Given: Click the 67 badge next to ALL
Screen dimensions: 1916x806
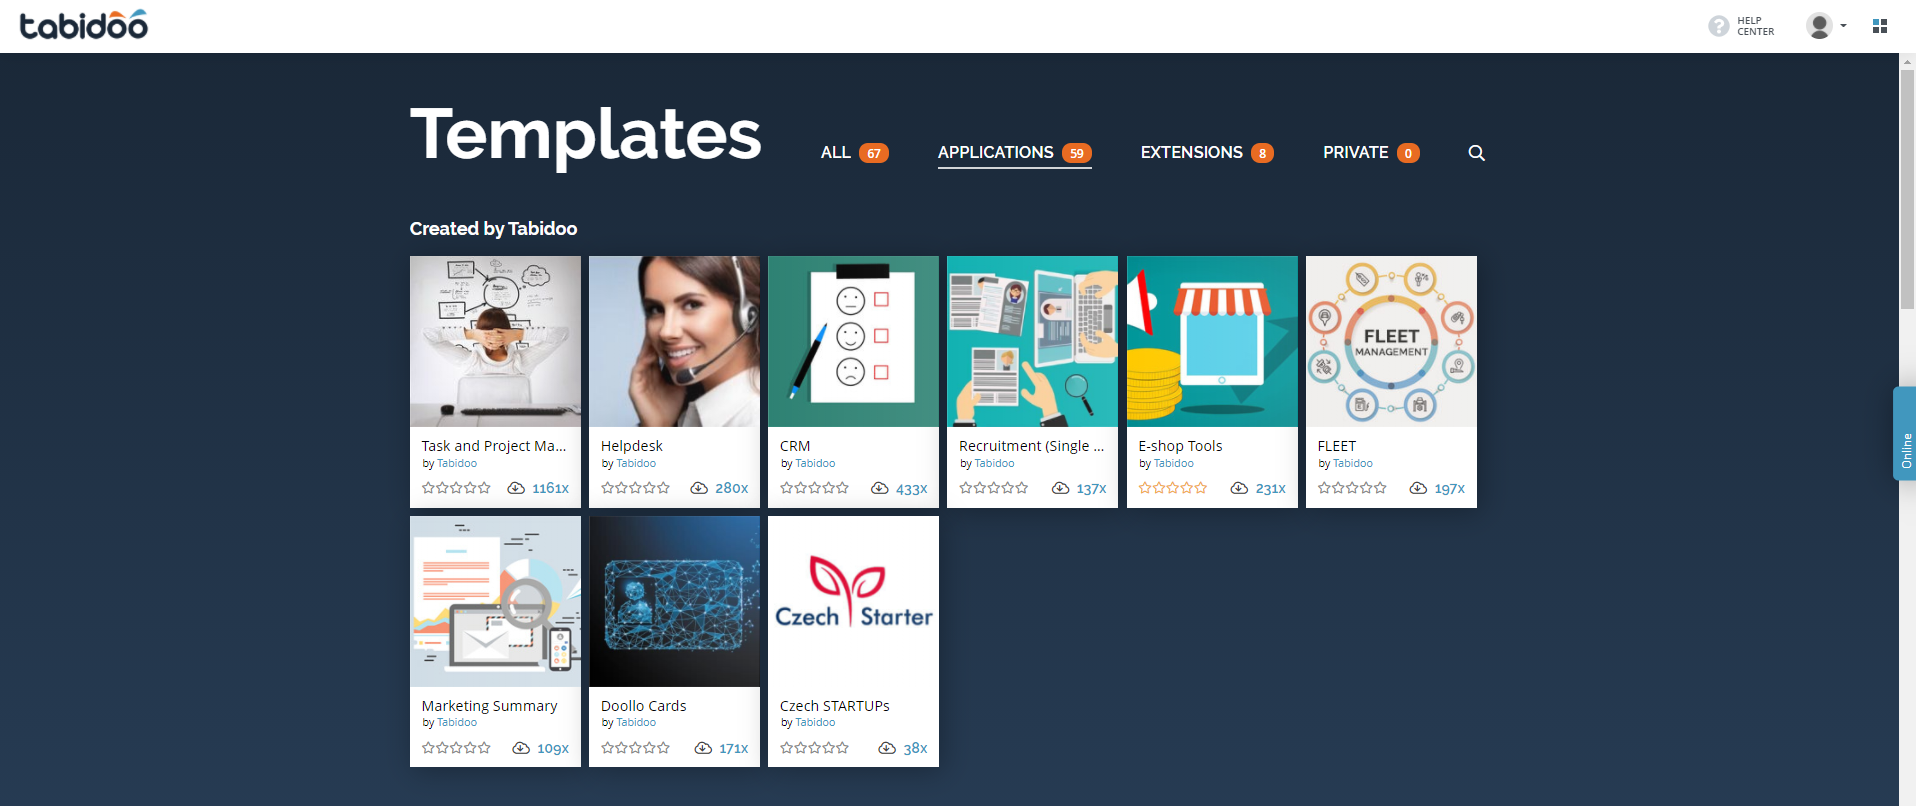Looking at the screenshot, I should tap(874, 153).
